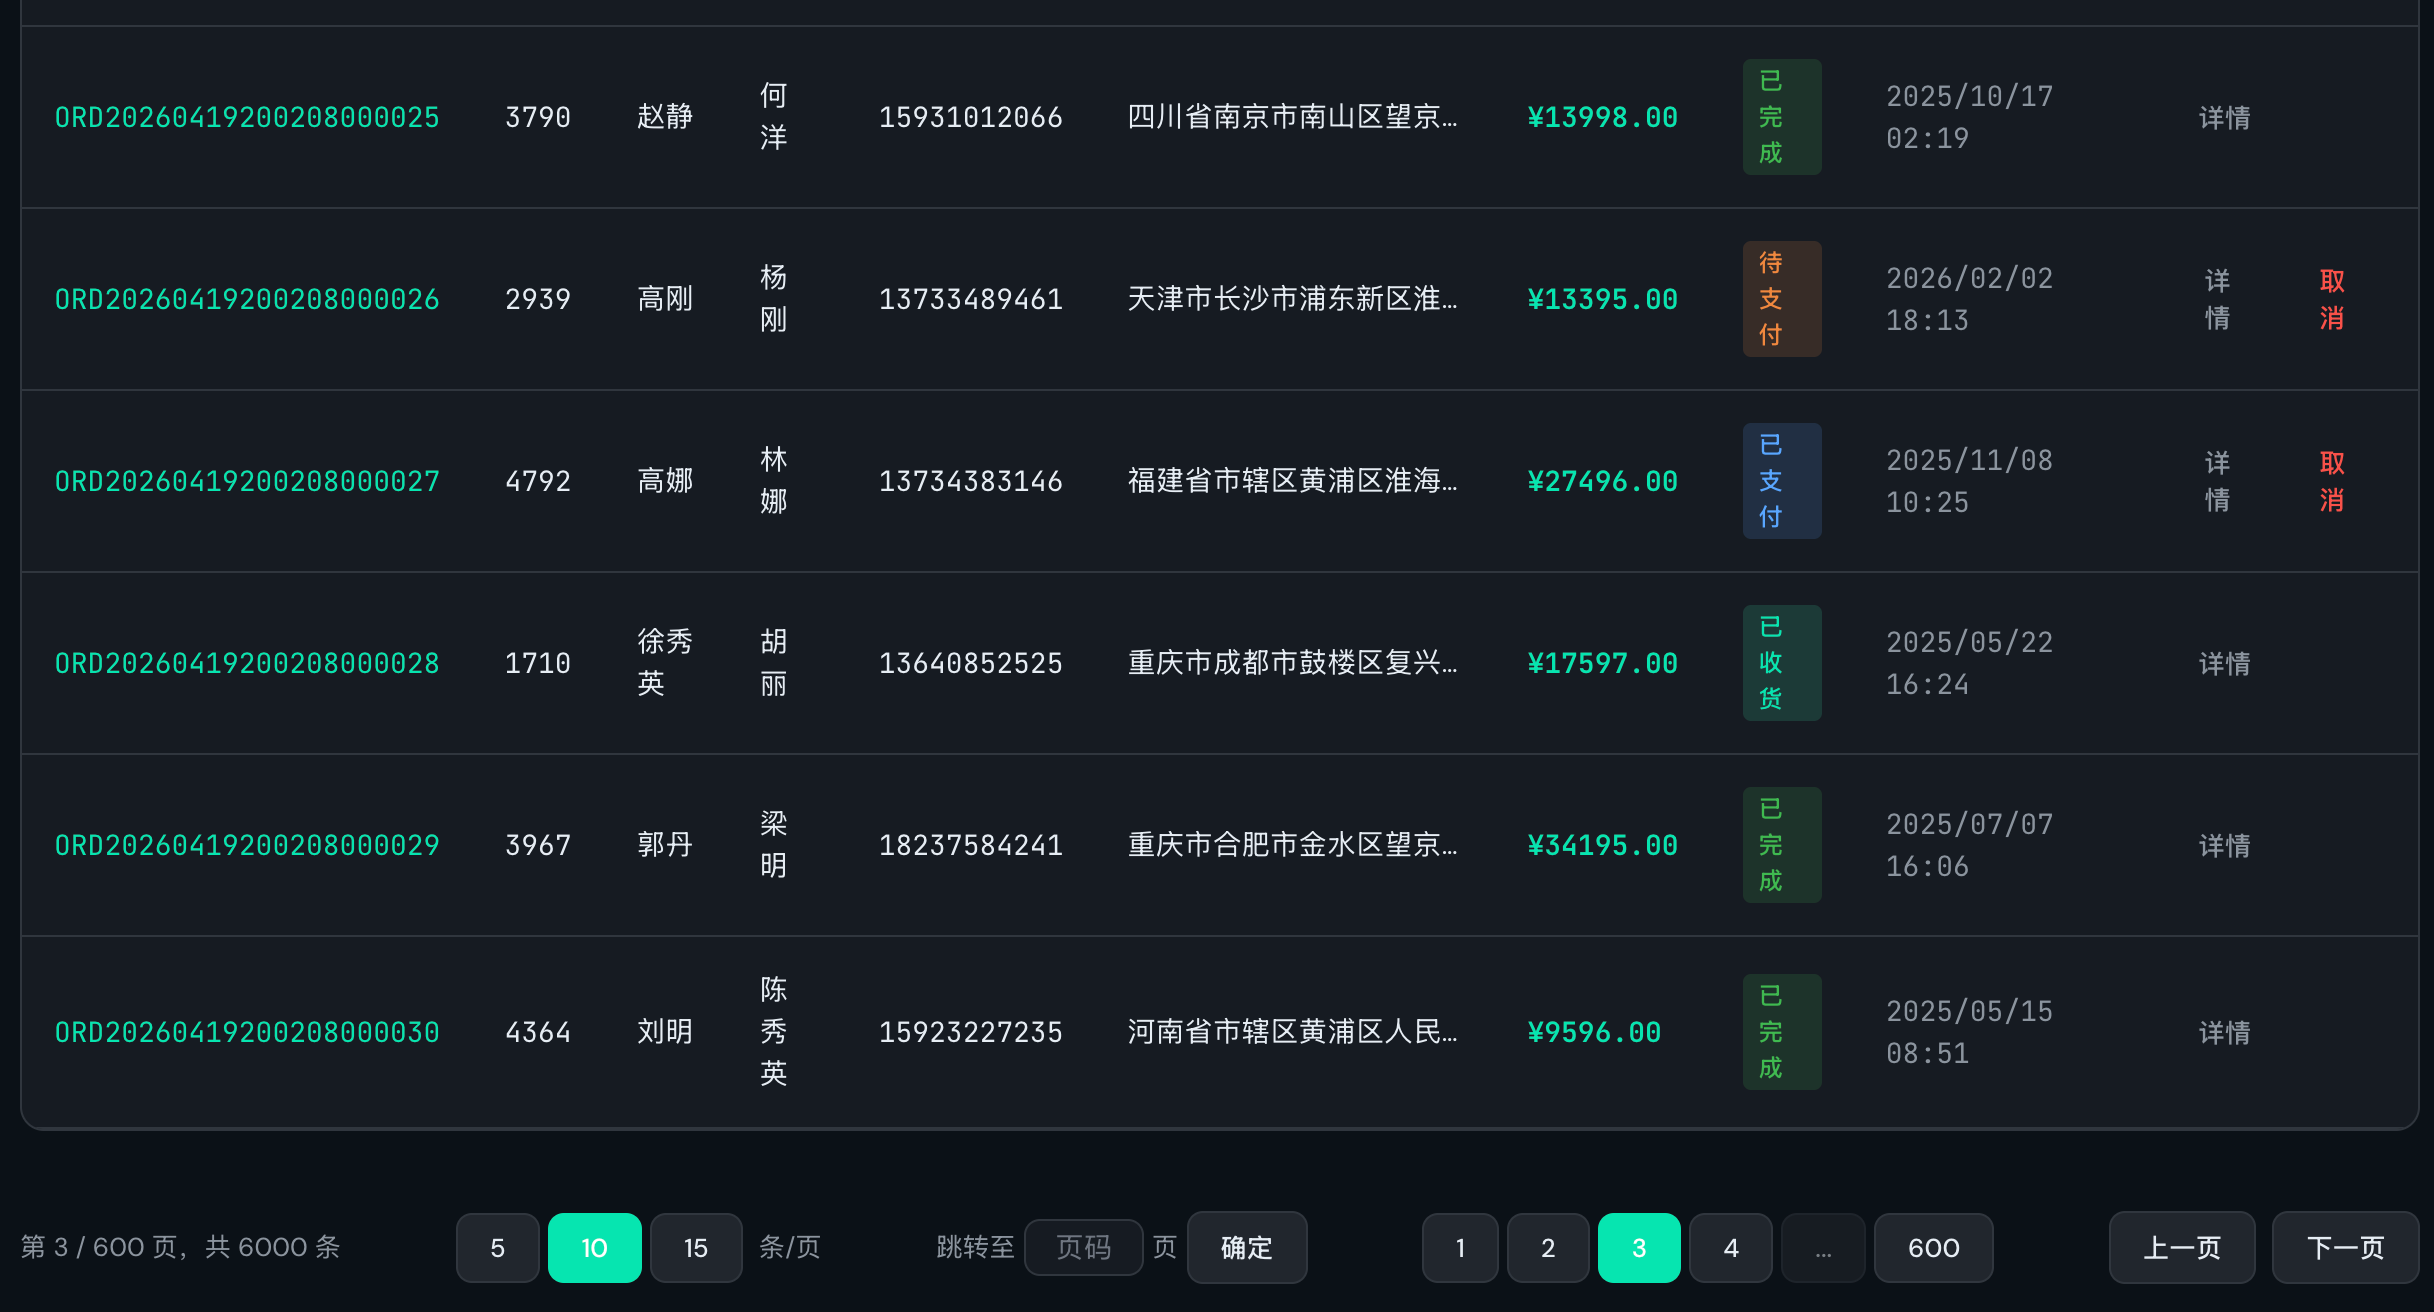Go to previous page 上一页

[x=2181, y=1247]
